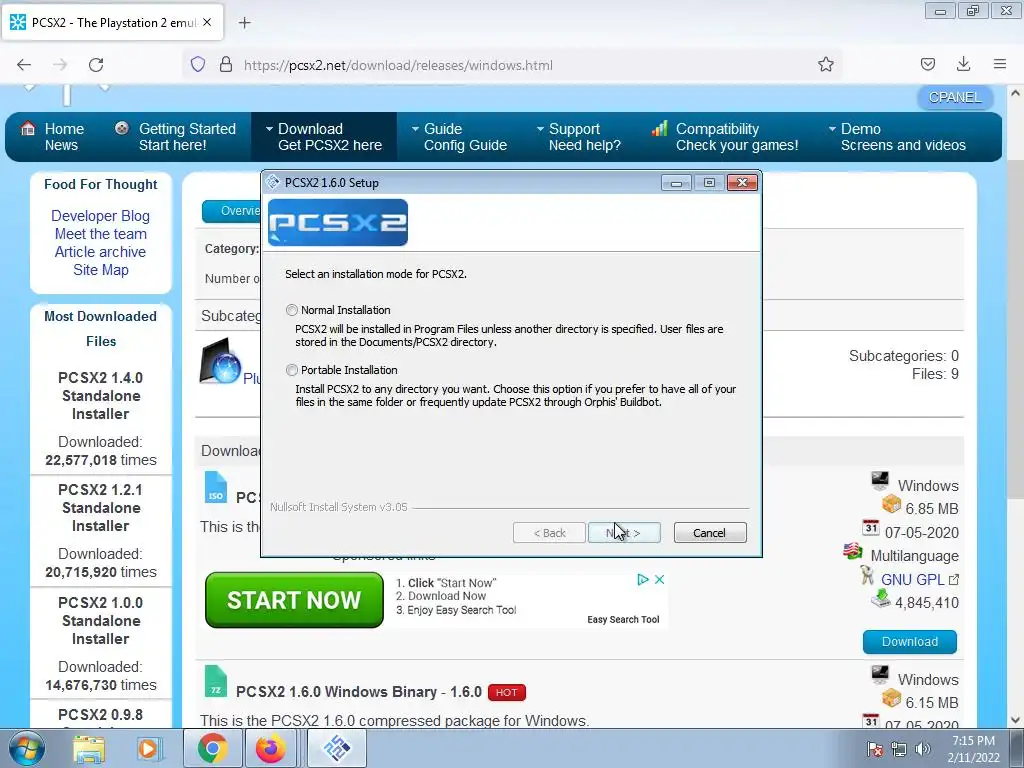This screenshot has height=768, width=1024.
Task: Open a new browser tab
Action: 244,23
